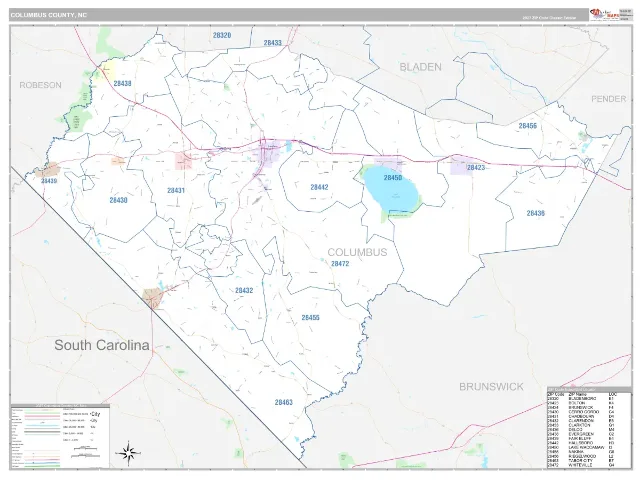640x480 pixels.
Task: Select the "COLUMBUS COUNTY, NC" title text
Action: click(x=49, y=15)
